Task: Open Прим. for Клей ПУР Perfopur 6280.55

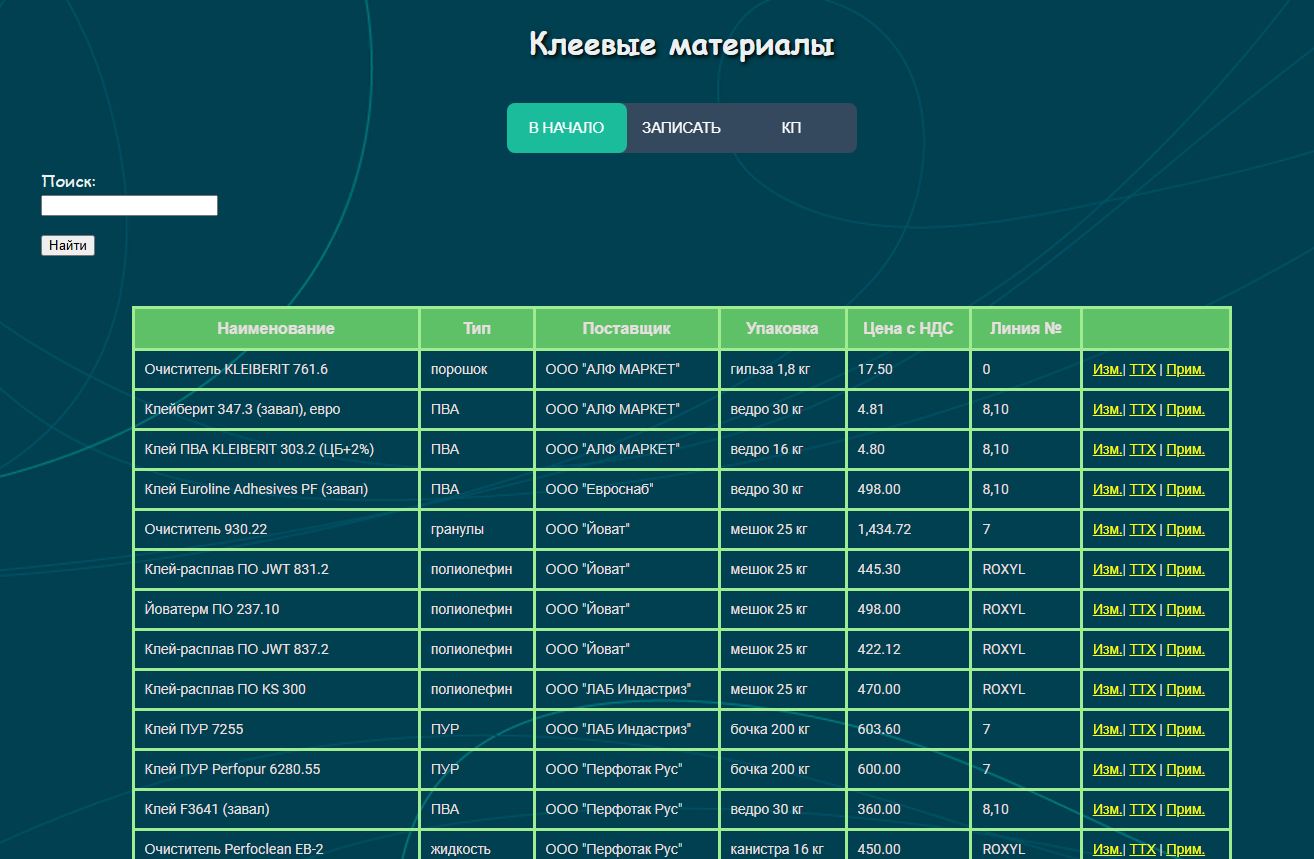Action: (x=1185, y=769)
